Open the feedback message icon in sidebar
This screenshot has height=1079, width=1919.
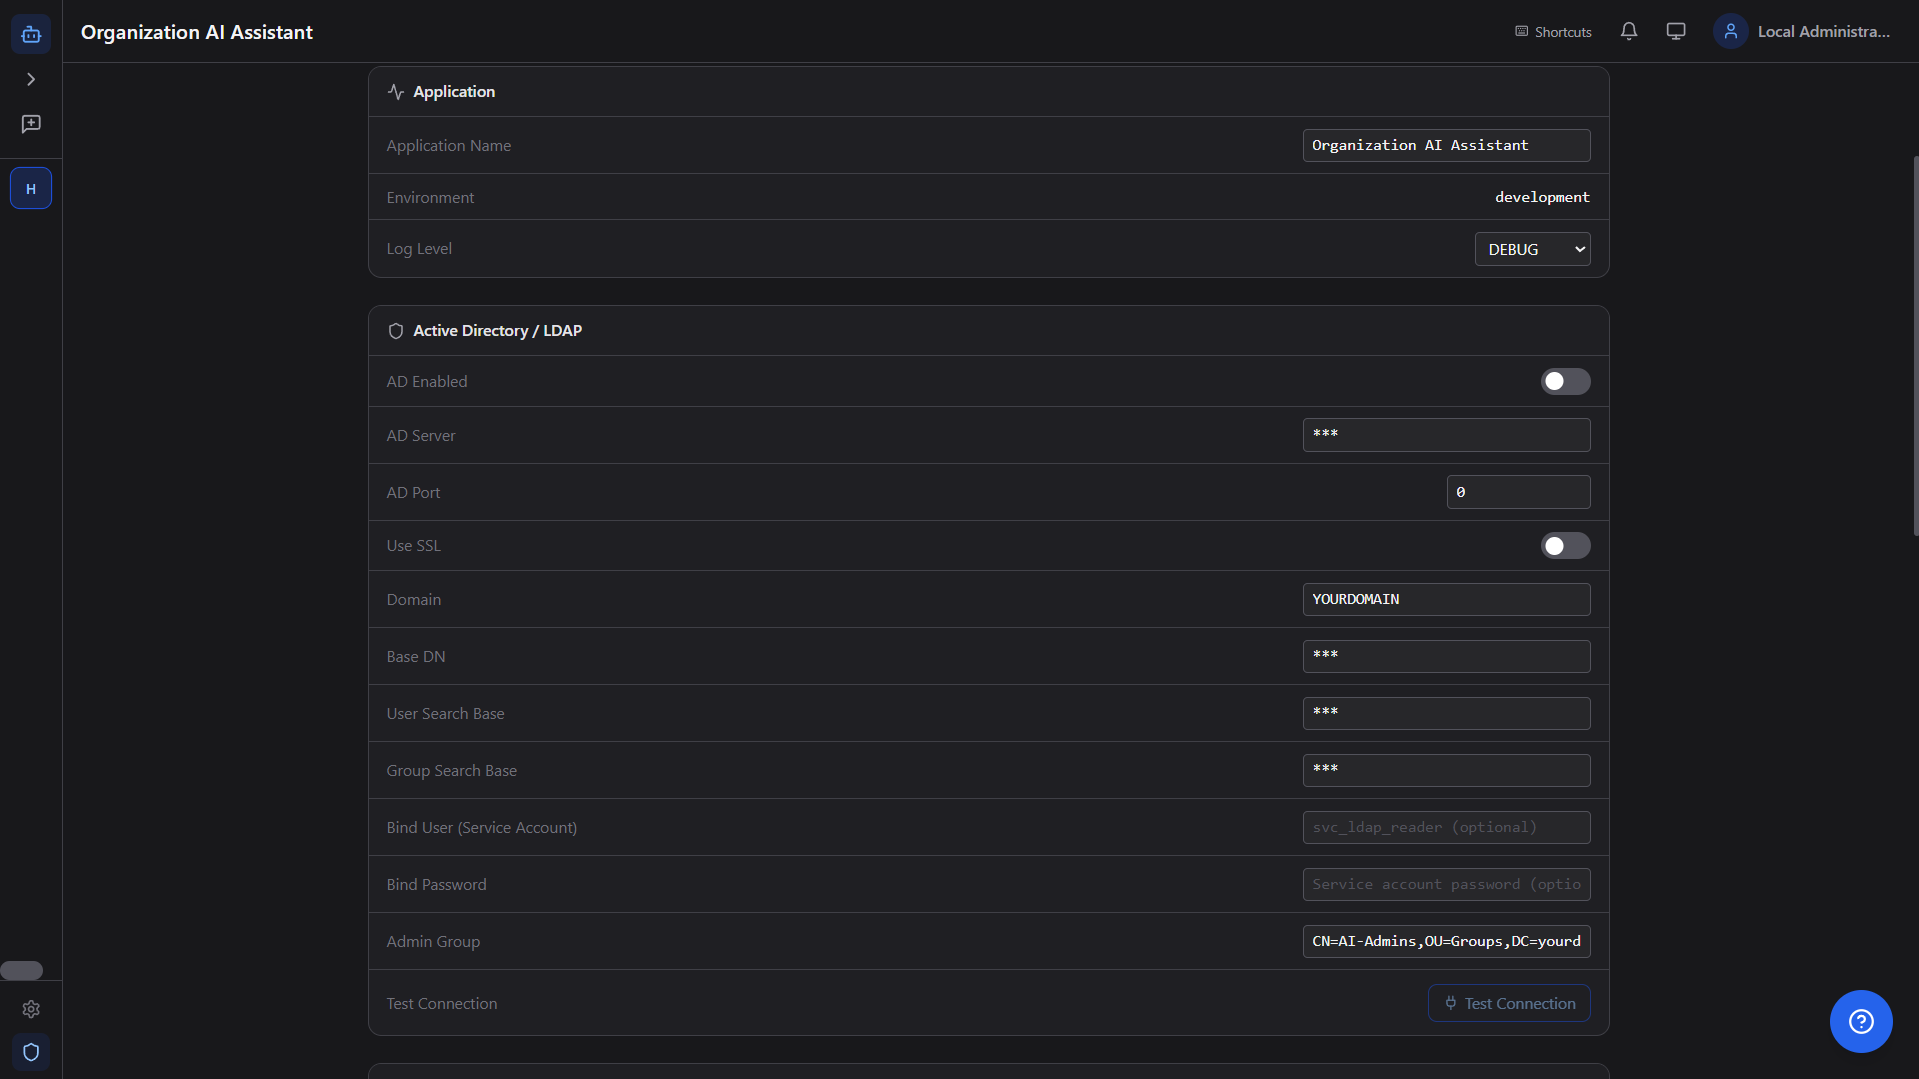pyautogui.click(x=31, y=124)
